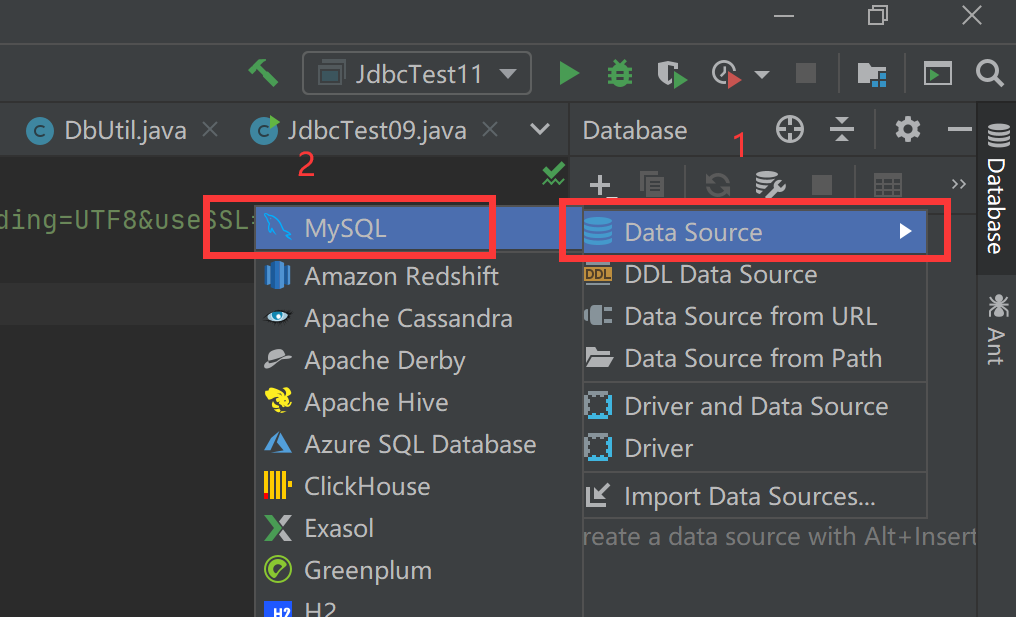The width and height of the screenshot is (1016, 617).
Task: Click the Profiler run icon
Action: 726,73
